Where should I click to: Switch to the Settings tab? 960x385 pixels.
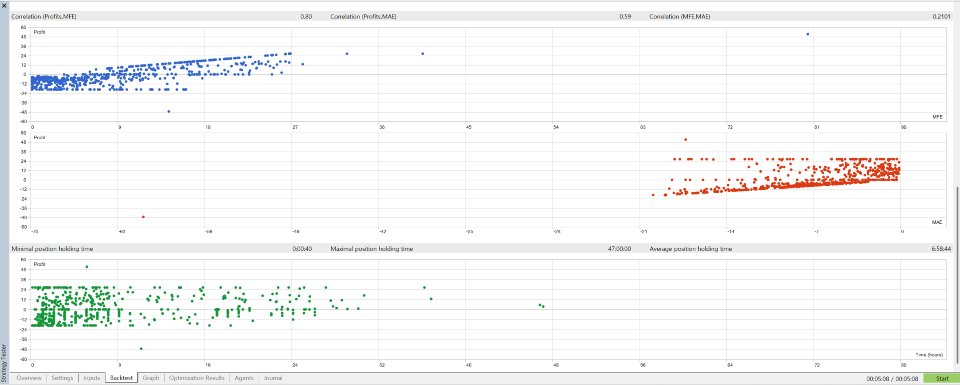coord(62,378)
